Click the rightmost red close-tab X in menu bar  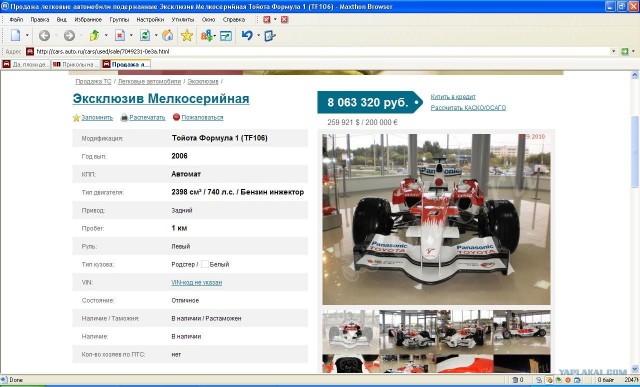(284, 19)
